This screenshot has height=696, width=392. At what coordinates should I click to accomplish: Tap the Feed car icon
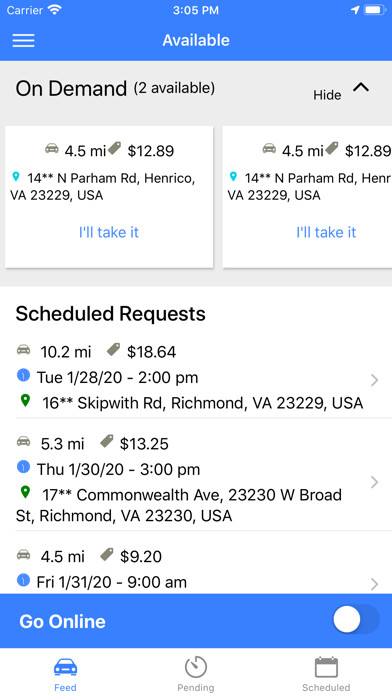65,667
